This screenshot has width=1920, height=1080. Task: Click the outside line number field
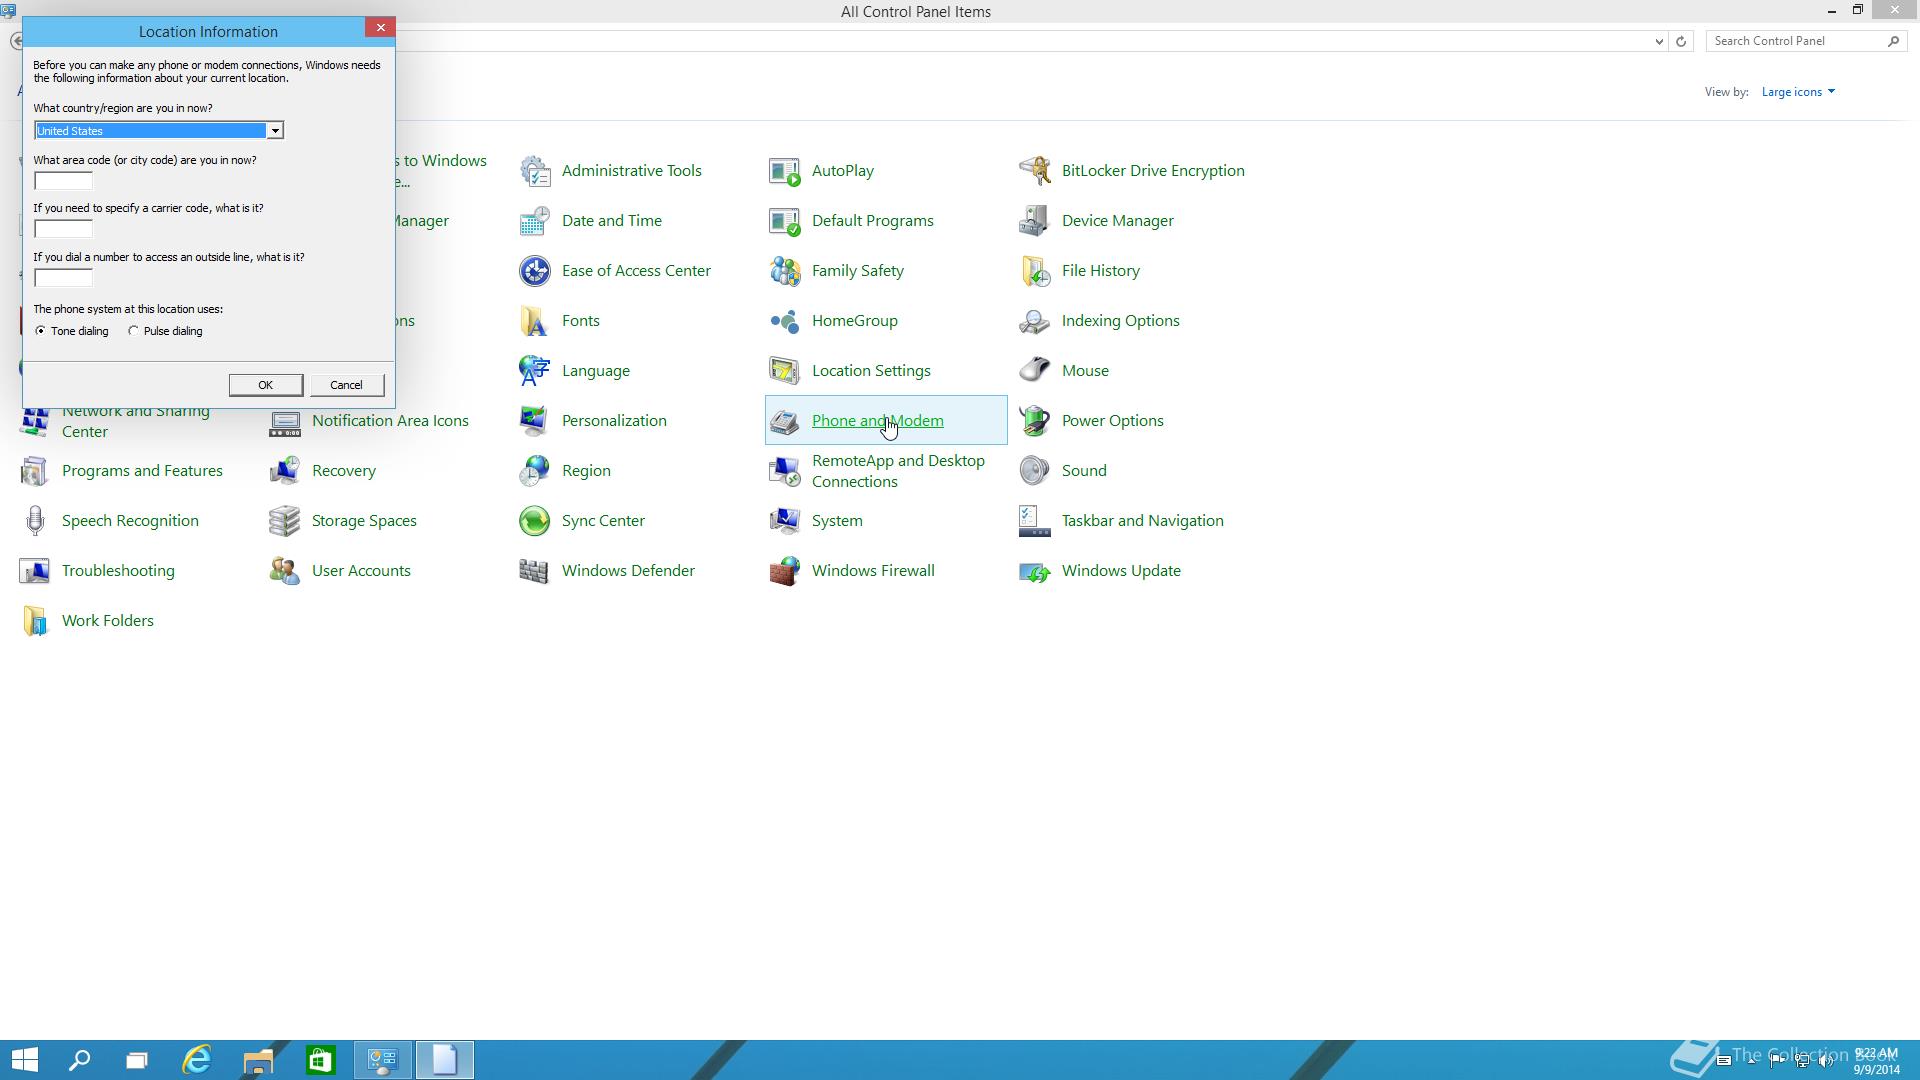coord(63,278)
